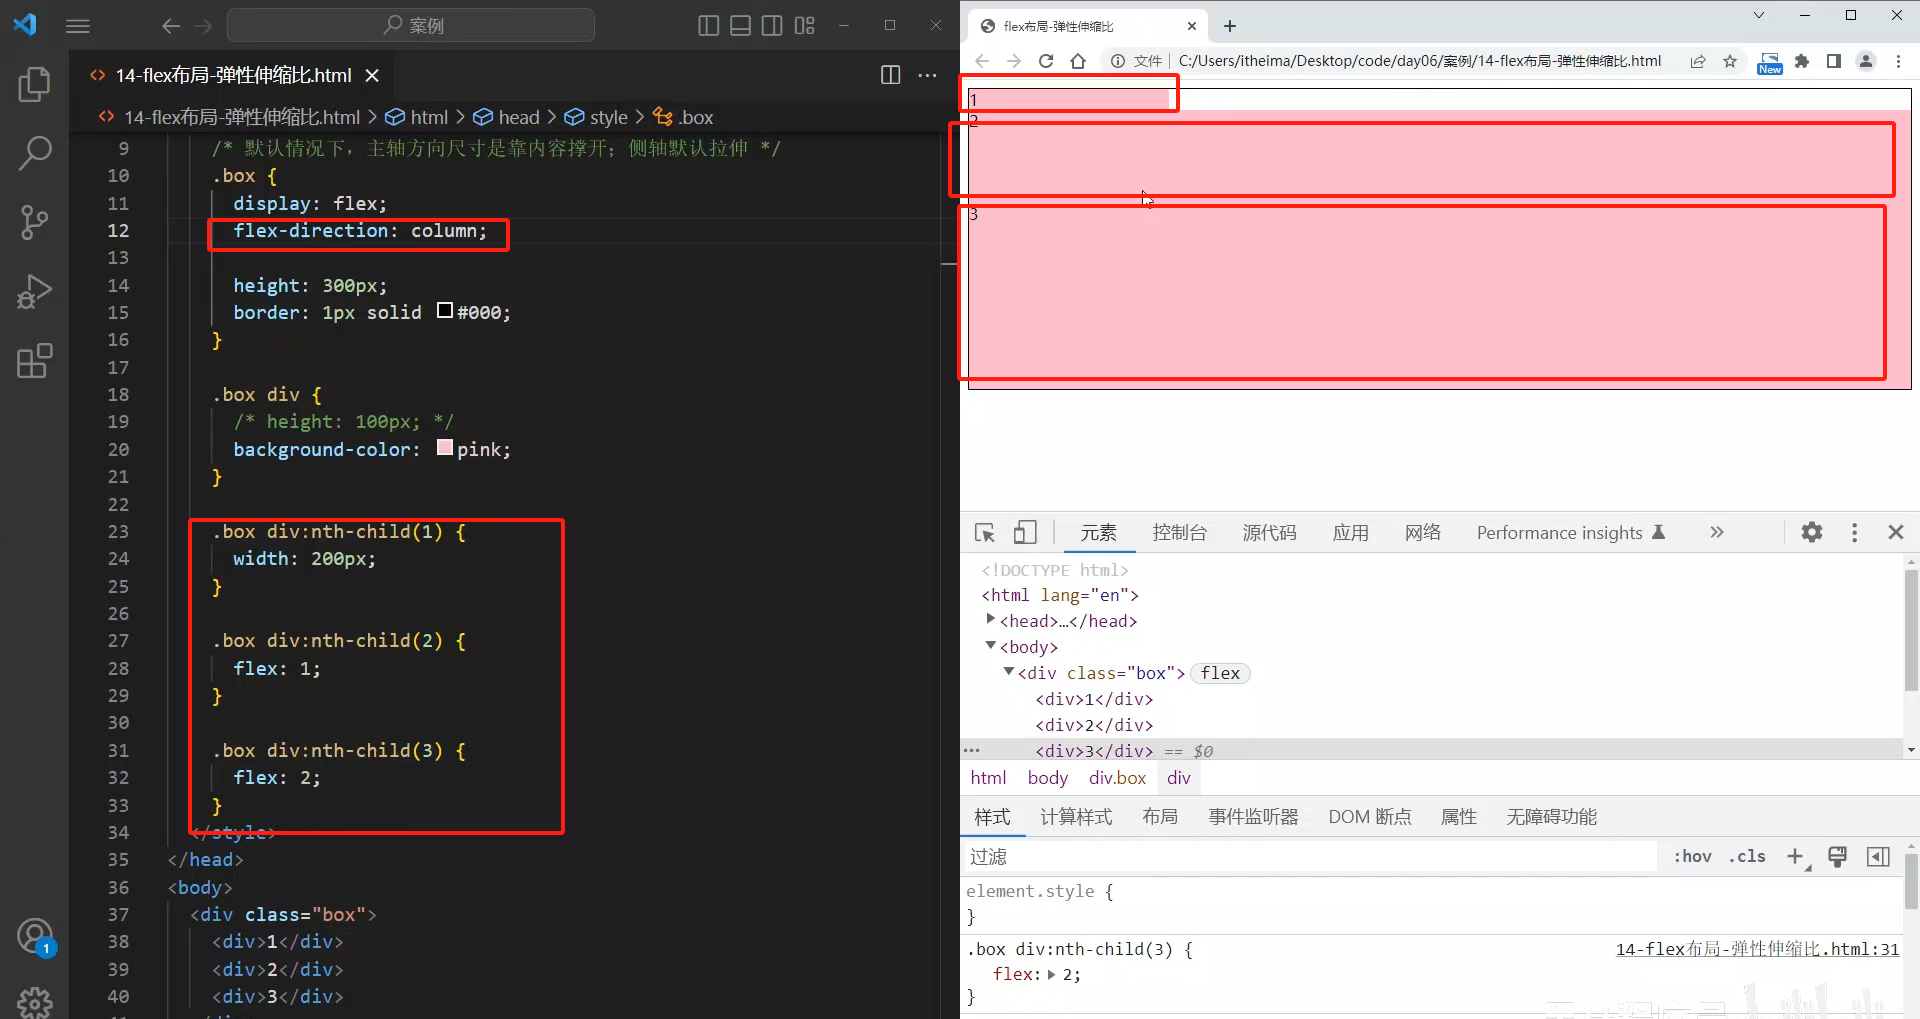
Task: Open Chrome tab search chevron
Action: pos(1759,15)
